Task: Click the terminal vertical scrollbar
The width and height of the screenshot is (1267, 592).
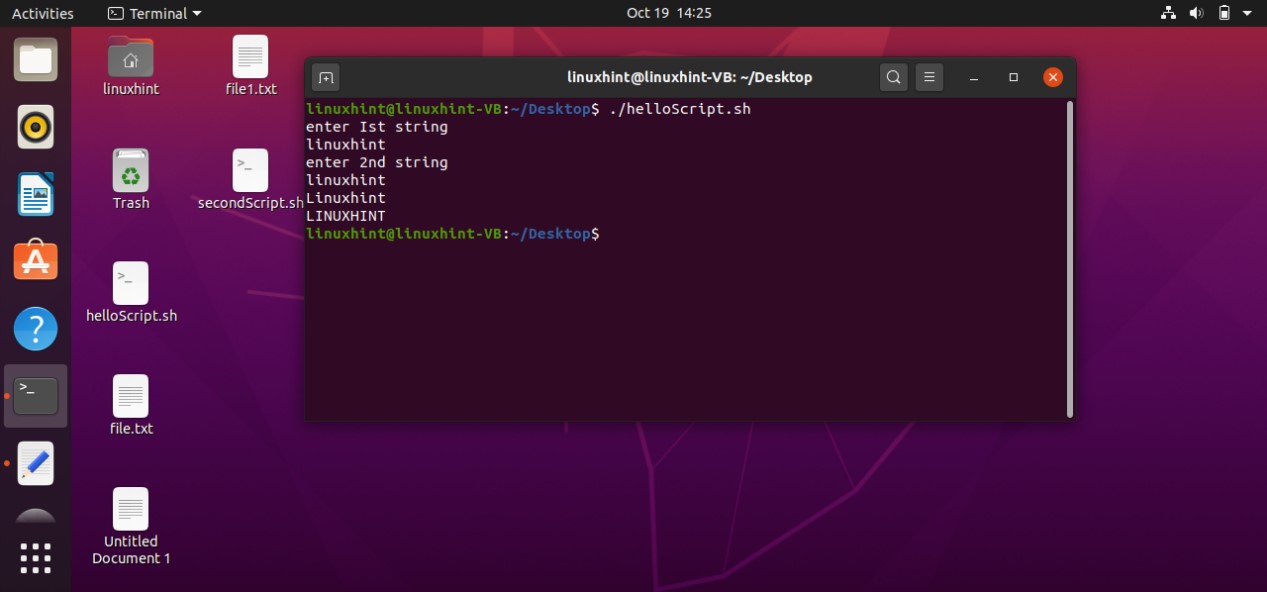Action: pyautogui.click(x=1070, y=258)
